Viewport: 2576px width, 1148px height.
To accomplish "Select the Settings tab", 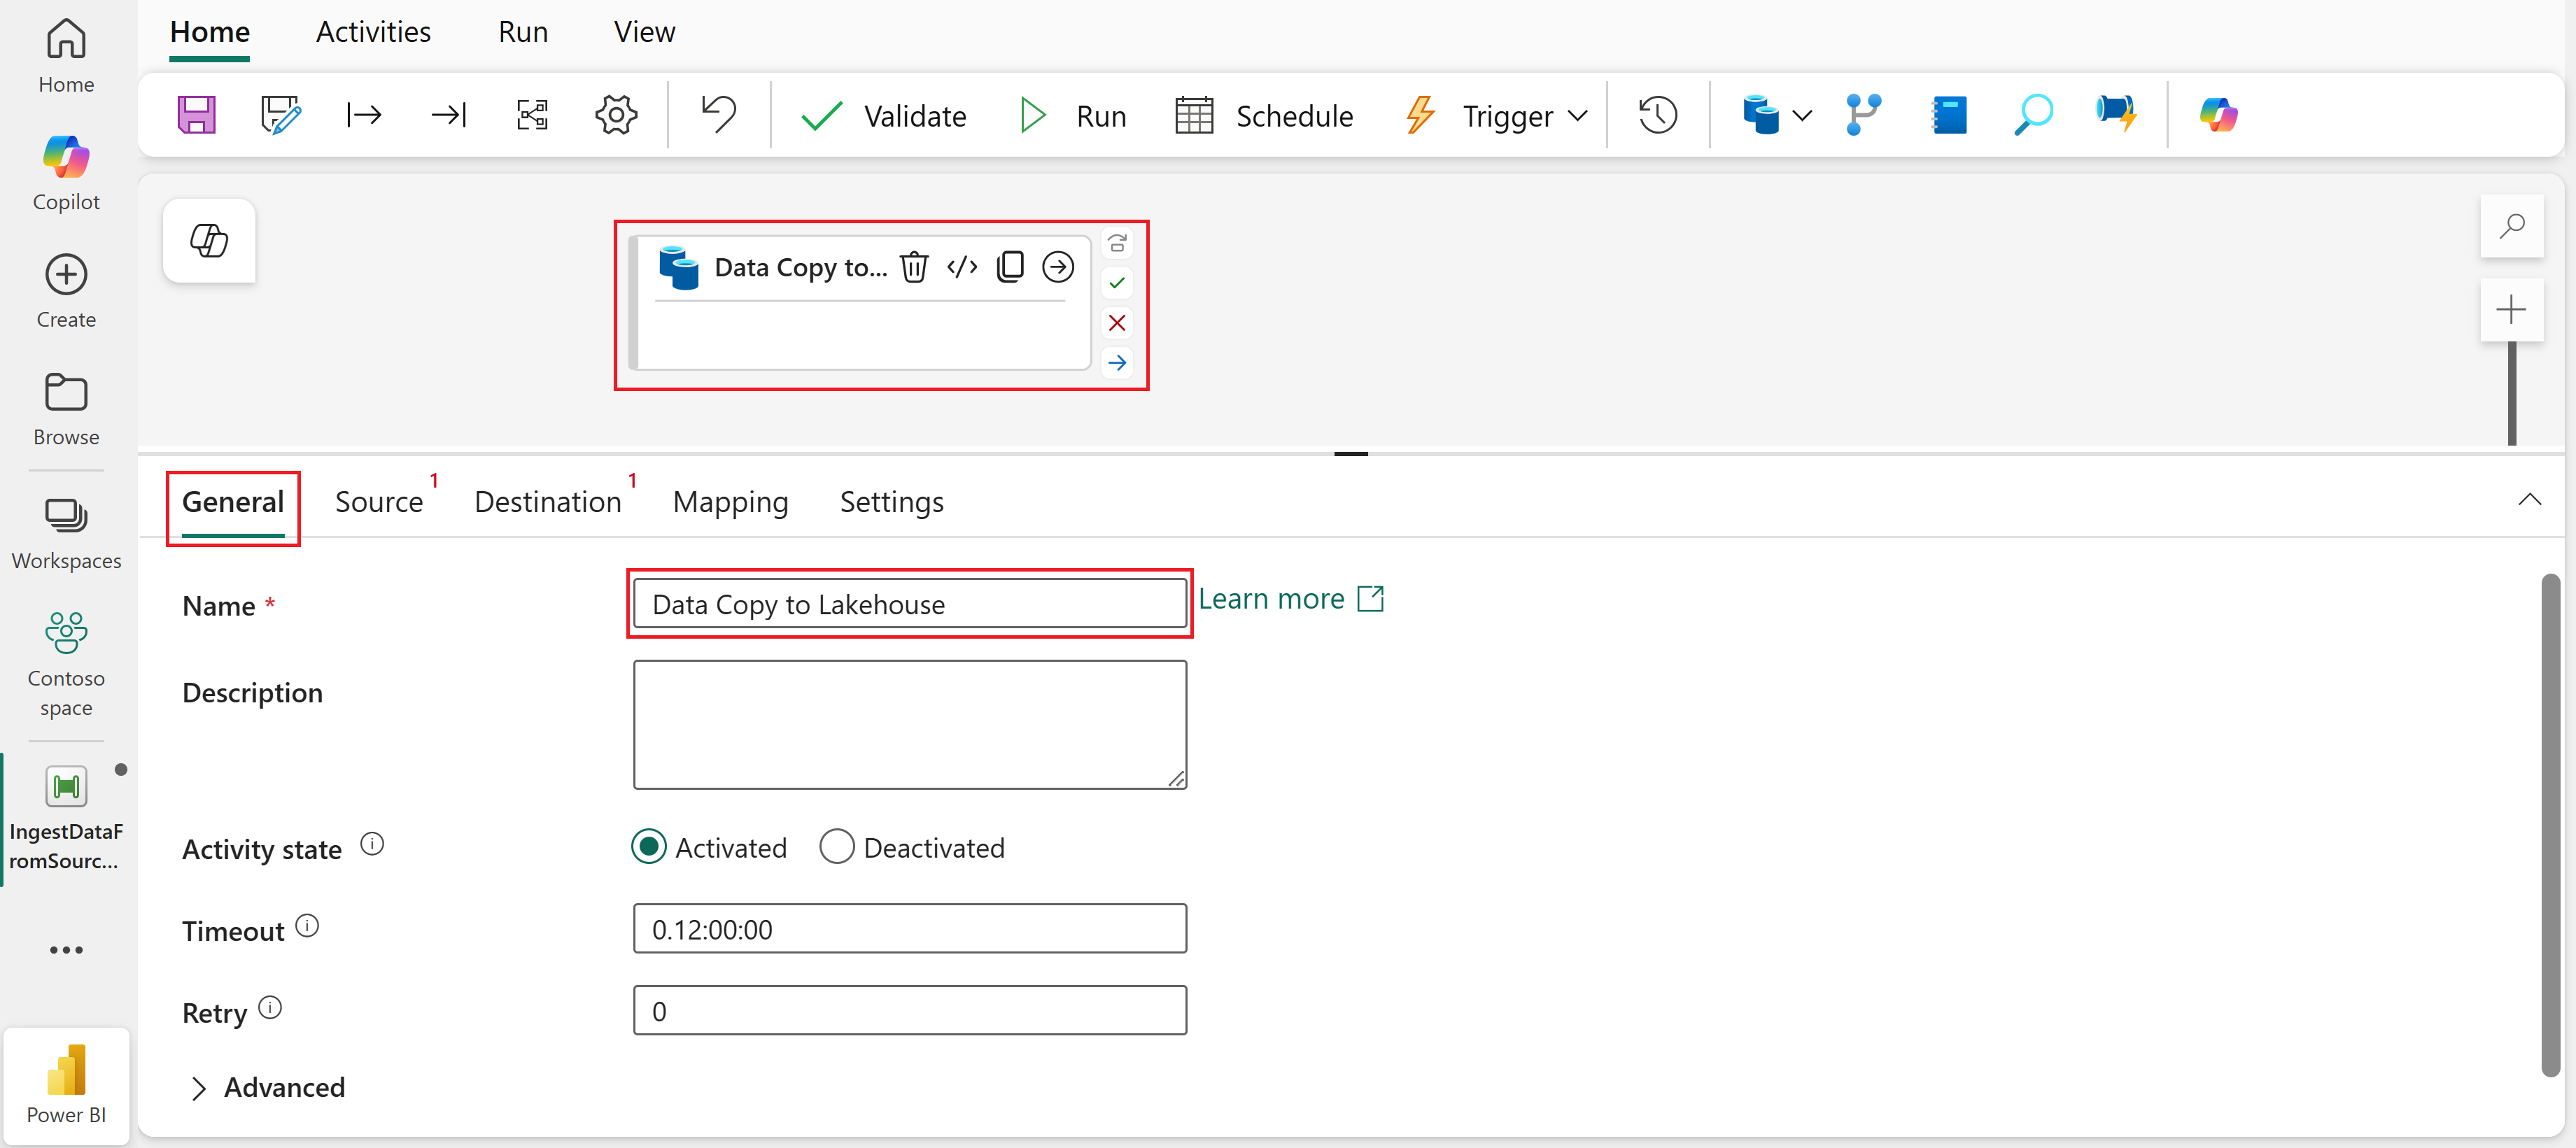I will click(891, 502).
